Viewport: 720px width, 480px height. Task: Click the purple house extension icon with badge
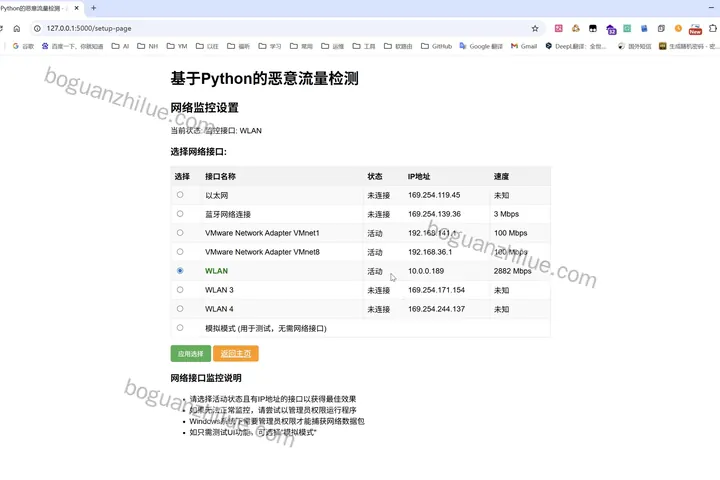coord(610,29)
